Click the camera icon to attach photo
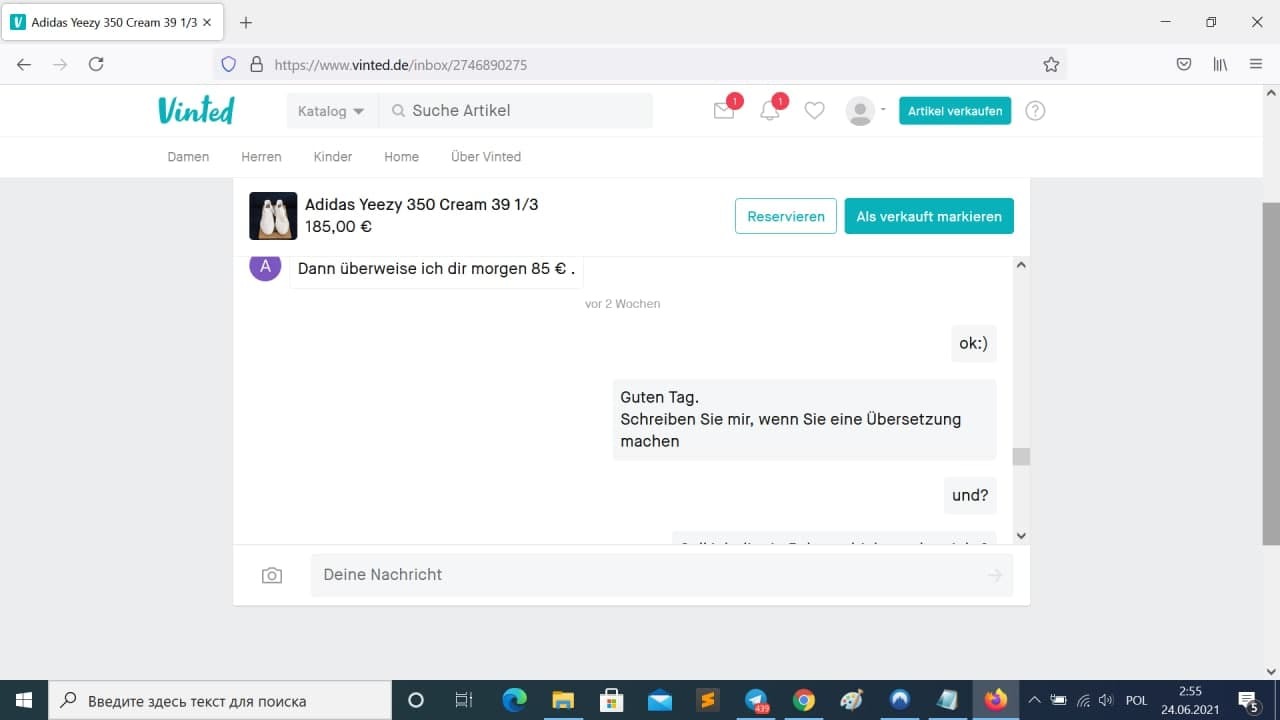This screenshot has height=720, width=1280. coord(272,575)
